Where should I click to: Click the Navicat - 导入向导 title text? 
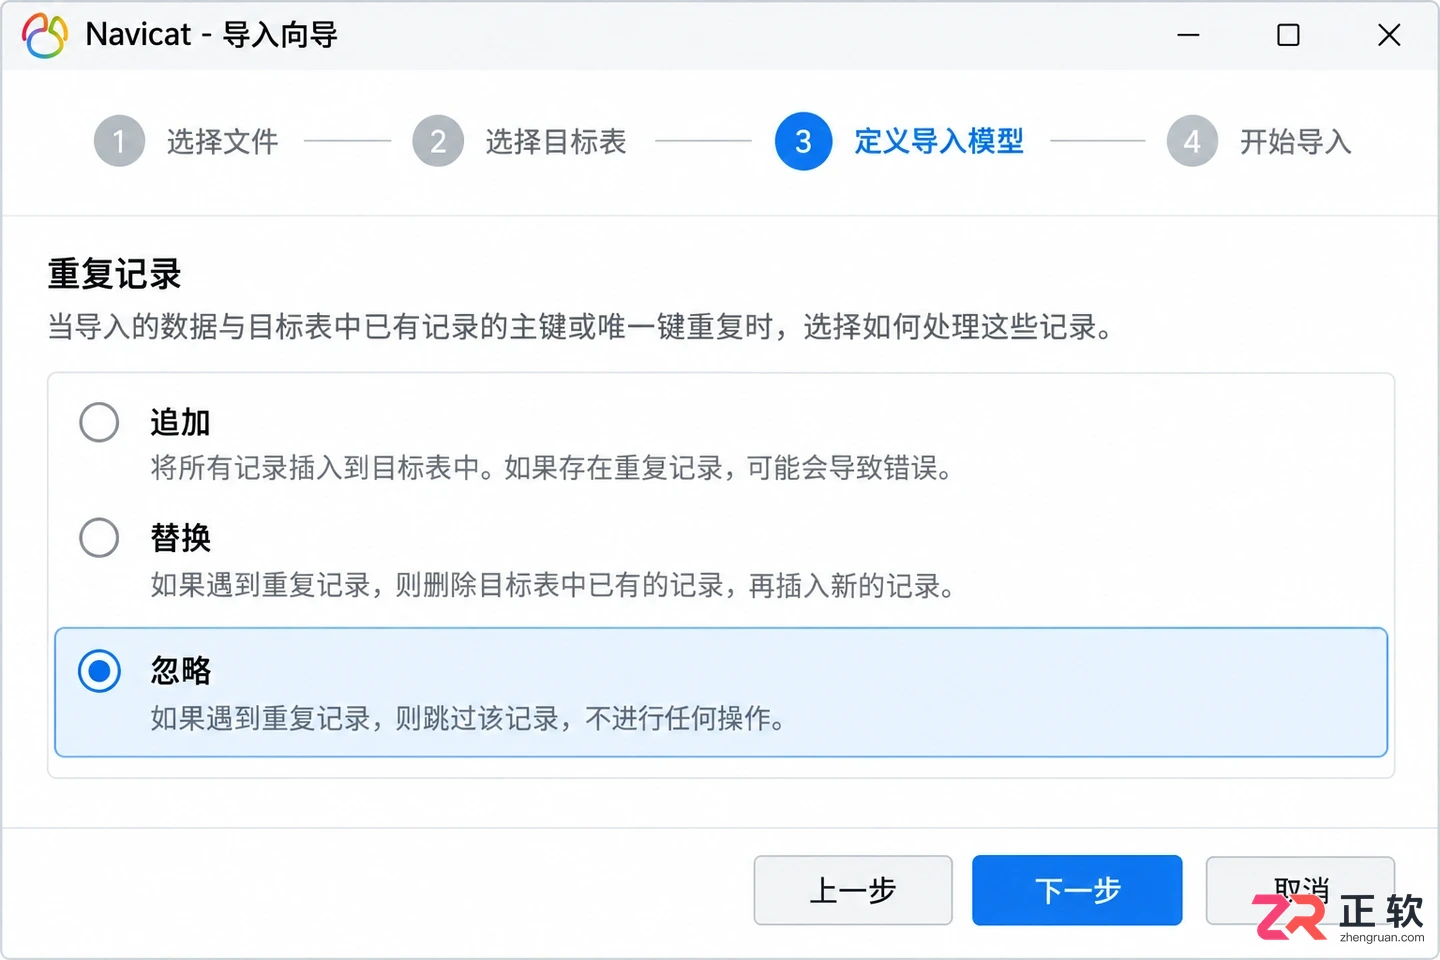click(211, 35)
